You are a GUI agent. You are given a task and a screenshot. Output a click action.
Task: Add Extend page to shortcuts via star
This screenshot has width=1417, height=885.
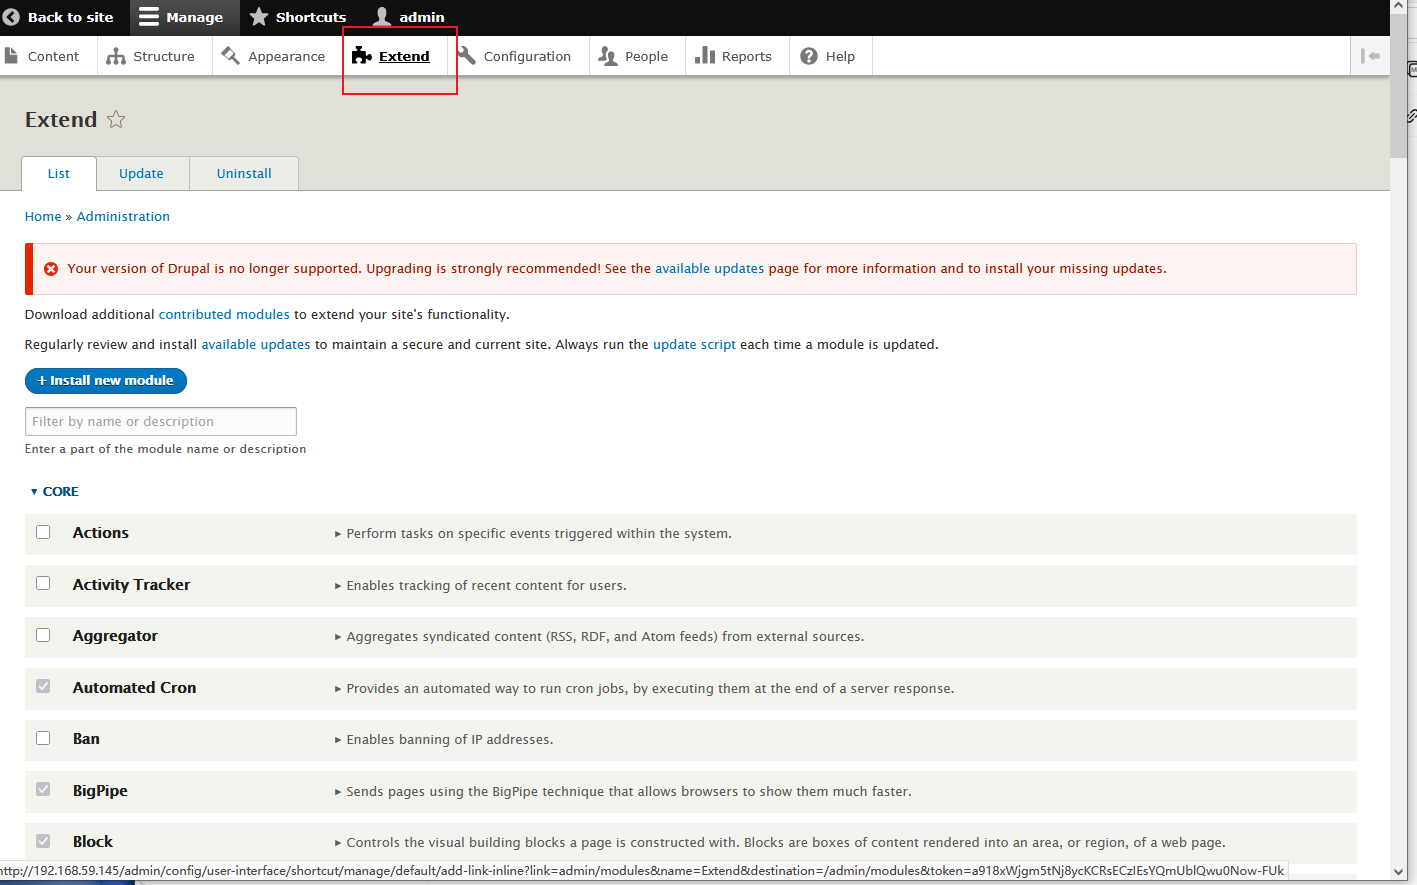(x=116, y=120)
